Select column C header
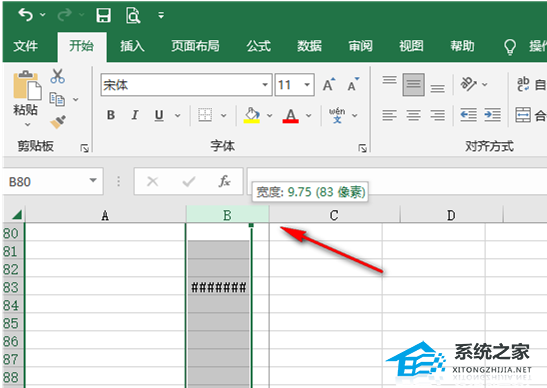Viewport: 547px width, 388px height. click(x=334, y=215)
